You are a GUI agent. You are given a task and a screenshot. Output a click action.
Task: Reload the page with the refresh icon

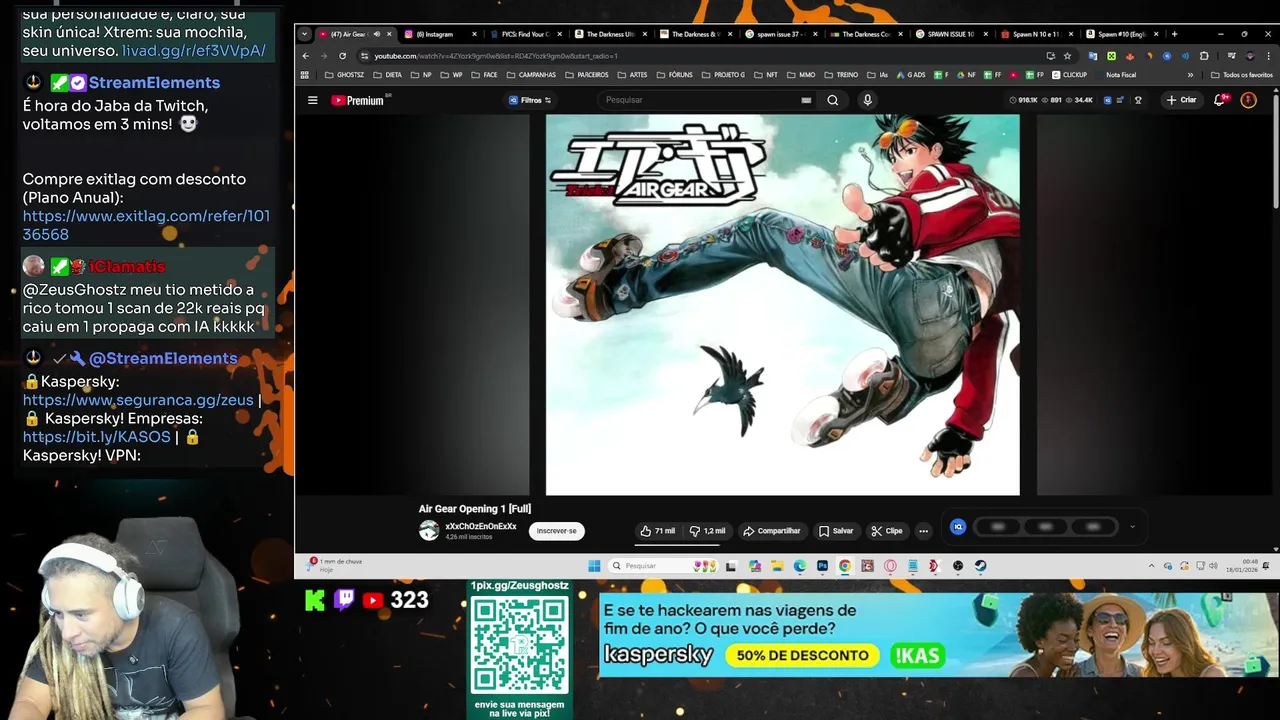pyautogui.click(x=342, y=56)
